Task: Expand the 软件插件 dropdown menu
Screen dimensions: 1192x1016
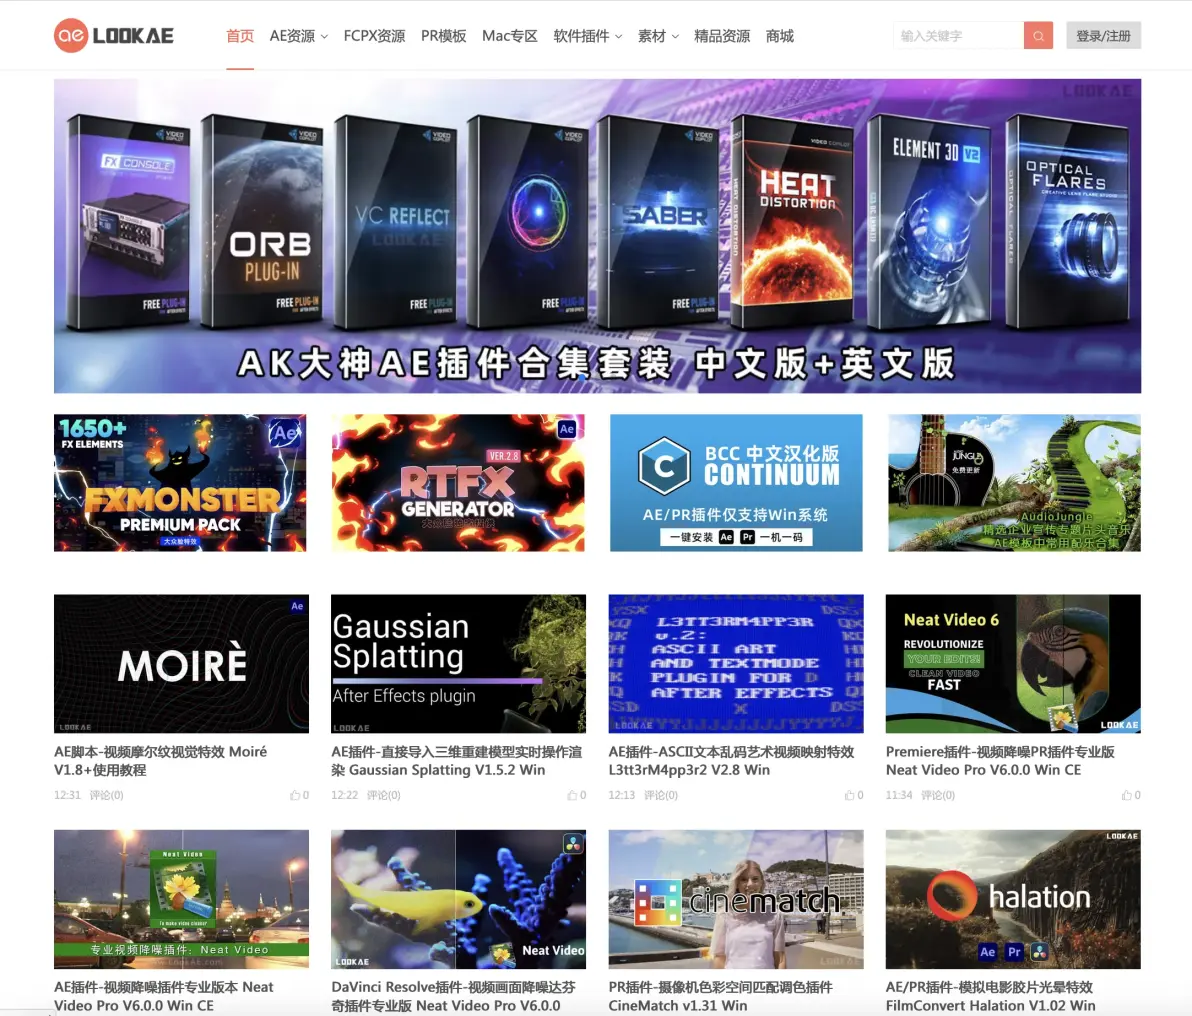Action: [x=588, y=36]
